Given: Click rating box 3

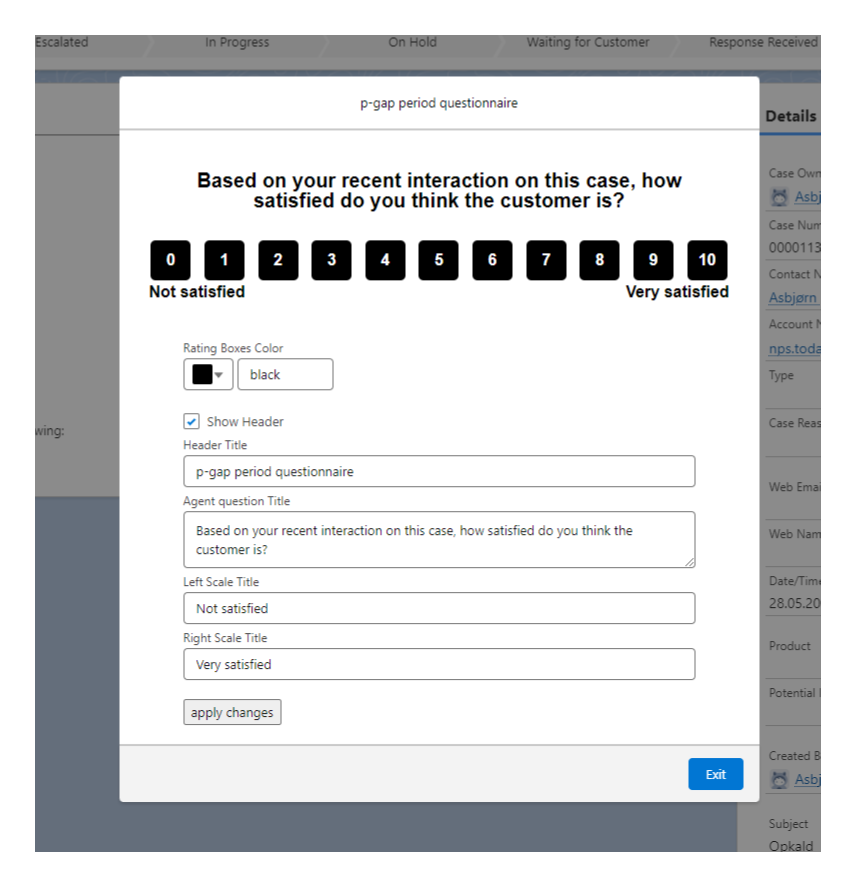Looking at the screenshot, I should point(331,260).
